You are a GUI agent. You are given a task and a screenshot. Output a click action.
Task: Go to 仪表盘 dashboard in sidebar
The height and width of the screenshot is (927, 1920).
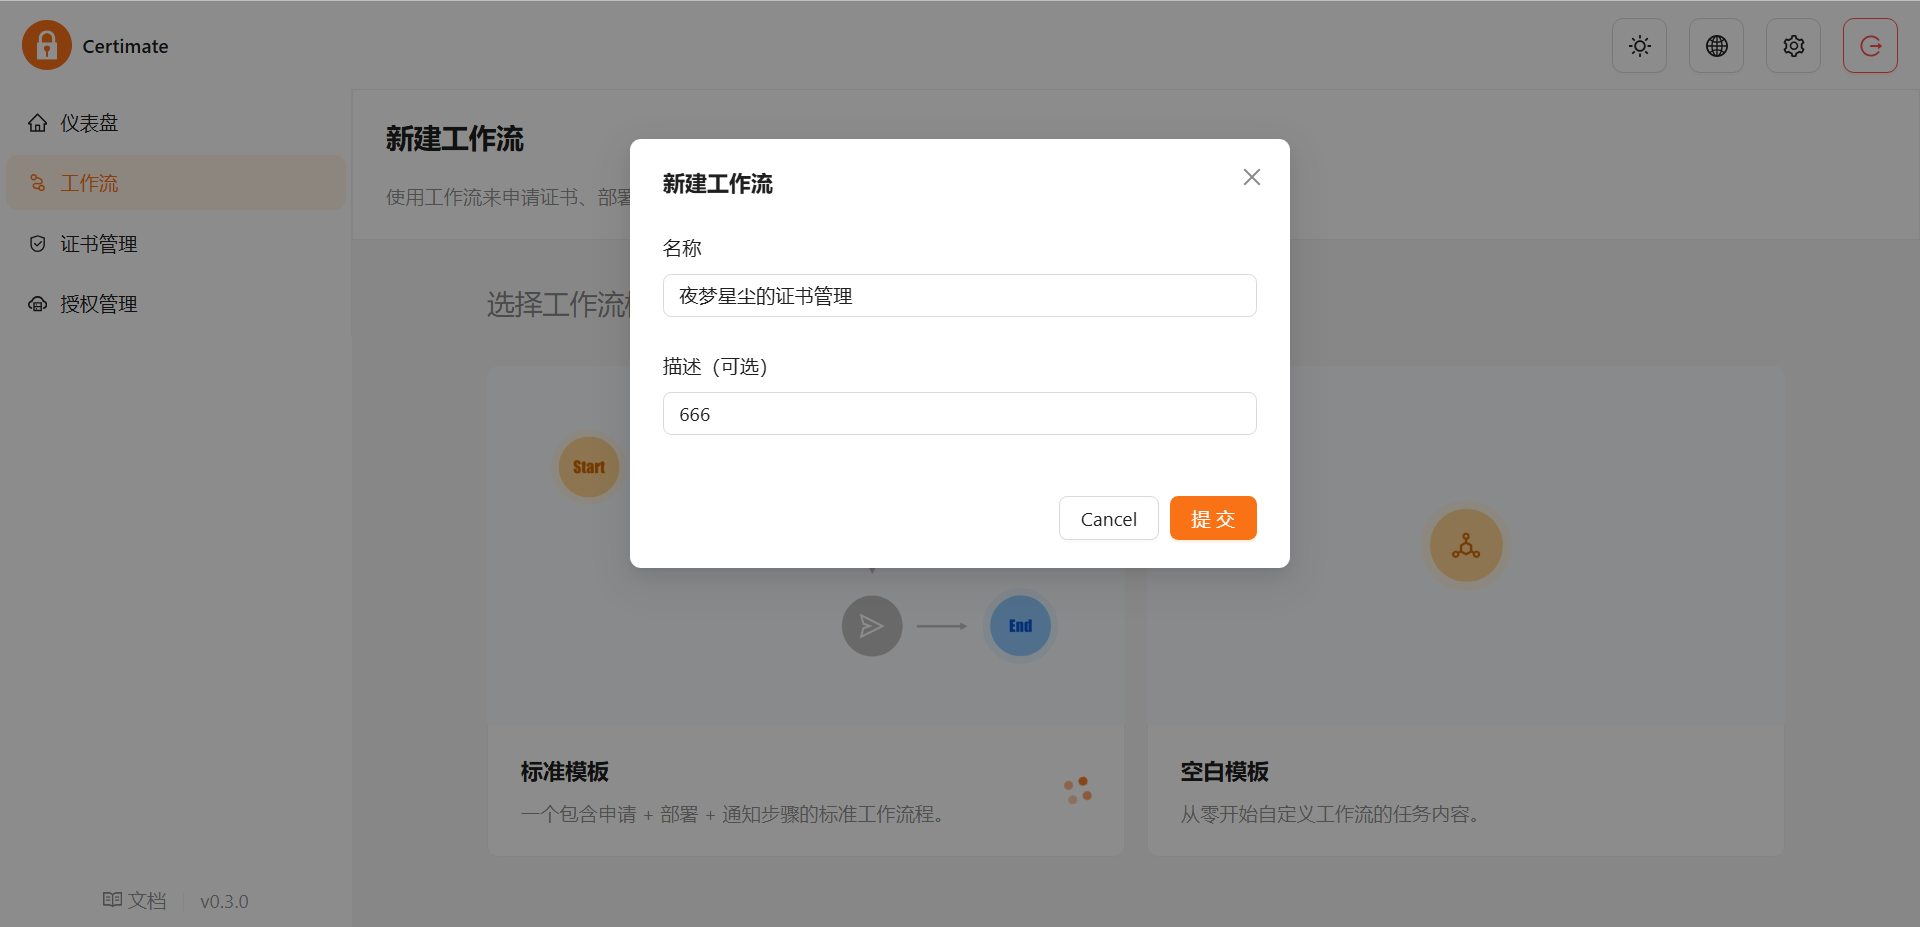89,123
